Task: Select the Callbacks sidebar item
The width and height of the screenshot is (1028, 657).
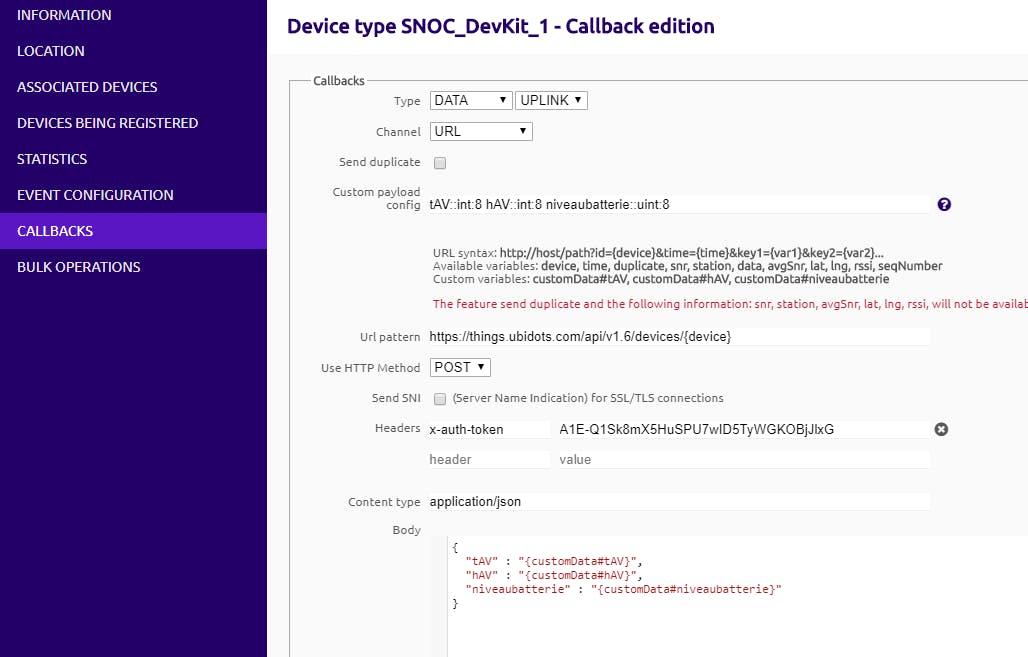Action: point(55,231)
